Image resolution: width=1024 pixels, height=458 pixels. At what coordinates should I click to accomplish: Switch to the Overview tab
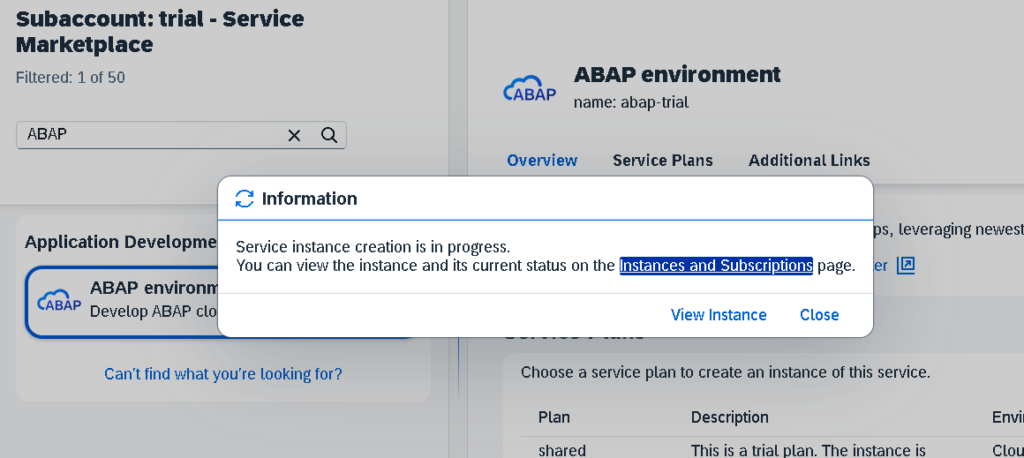pos(542,160)
